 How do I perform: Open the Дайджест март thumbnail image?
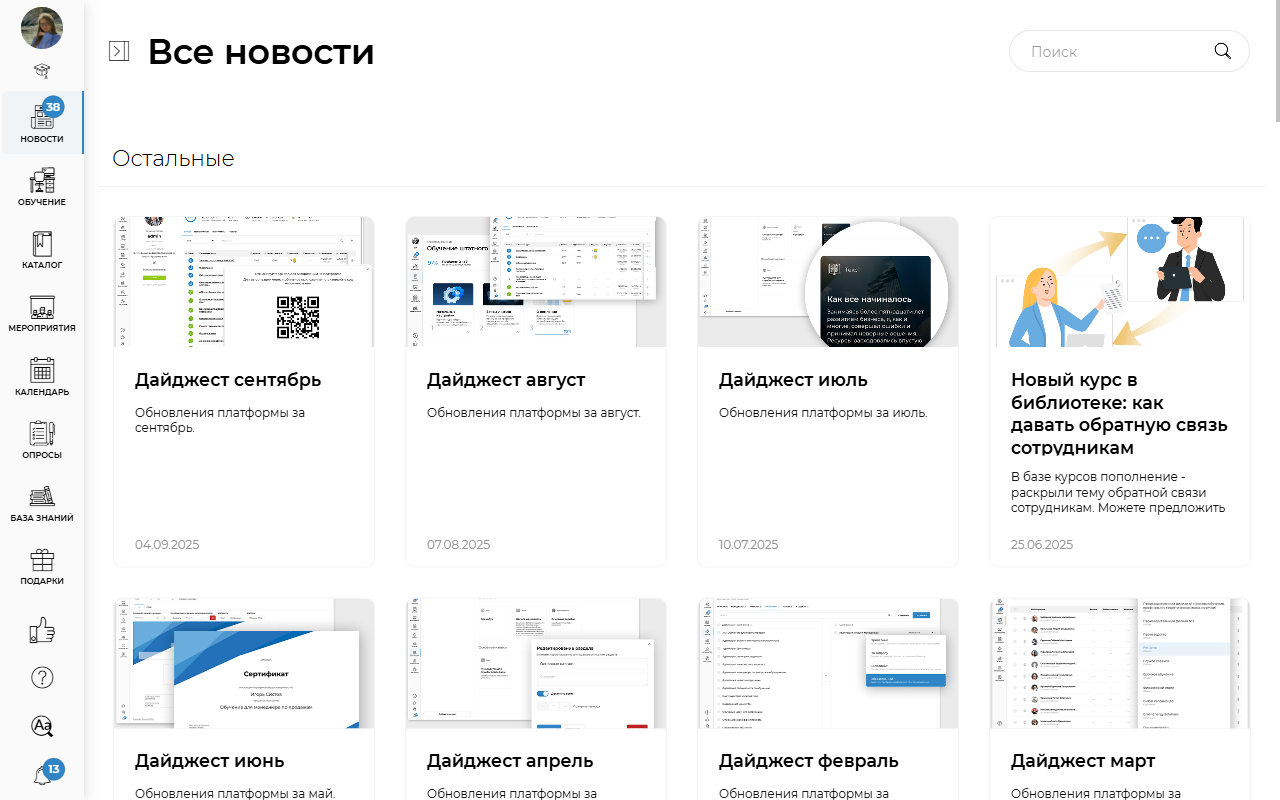(1120, 663)
